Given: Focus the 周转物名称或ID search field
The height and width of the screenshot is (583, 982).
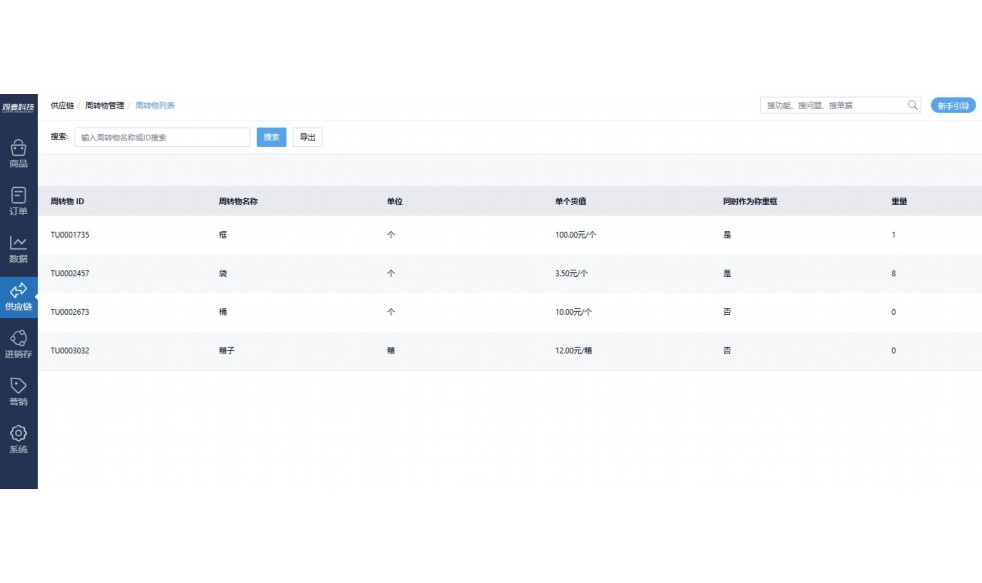Looking at the screenshot, I should click(x=162, y=137).
